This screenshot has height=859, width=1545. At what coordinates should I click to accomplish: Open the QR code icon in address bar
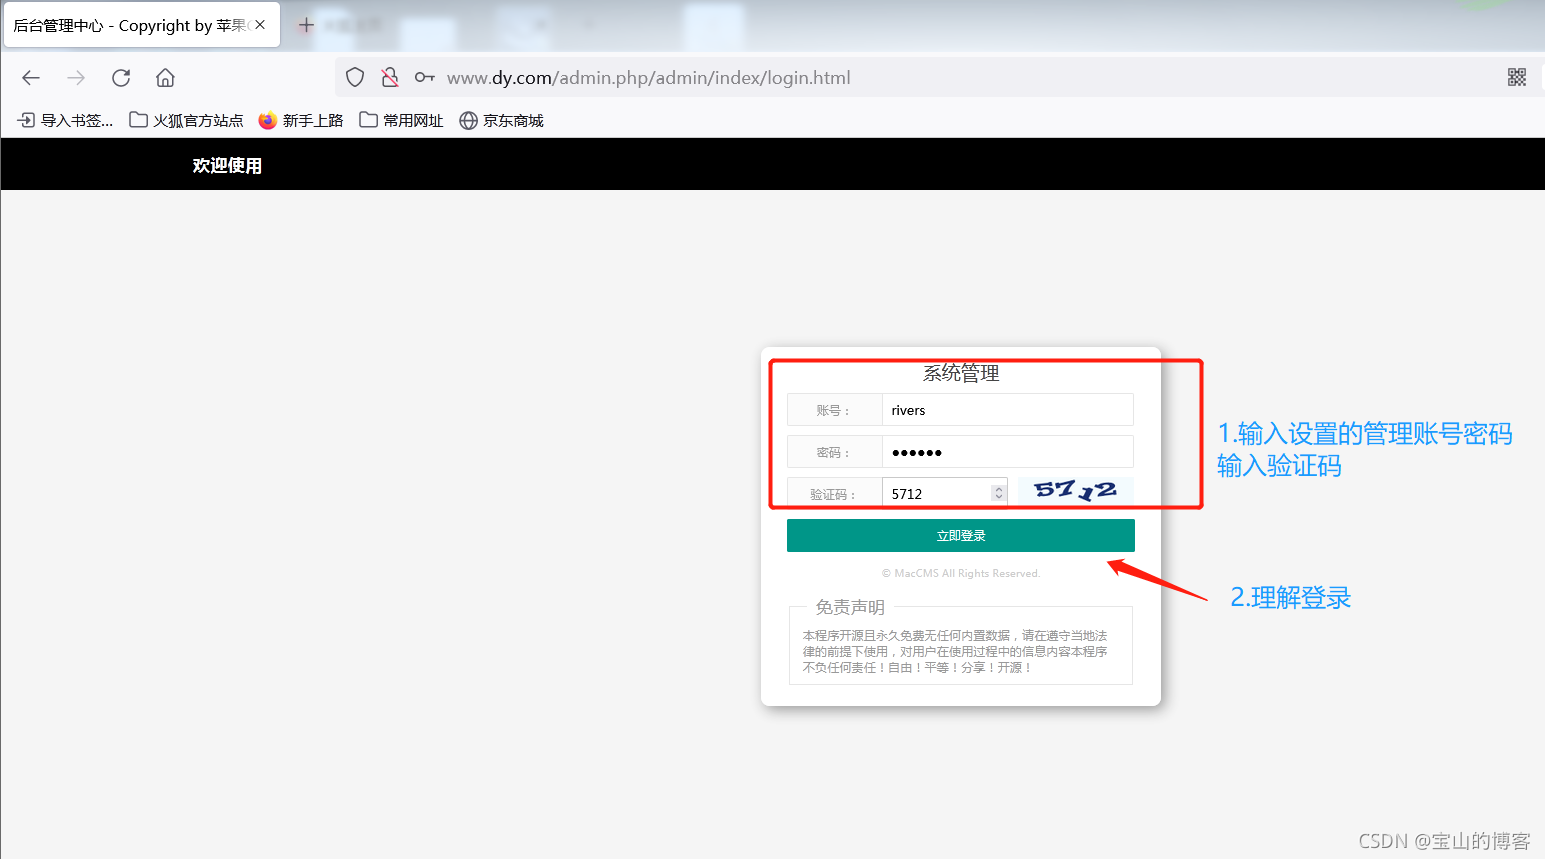pyautogui.click(x=1517, y=78)
